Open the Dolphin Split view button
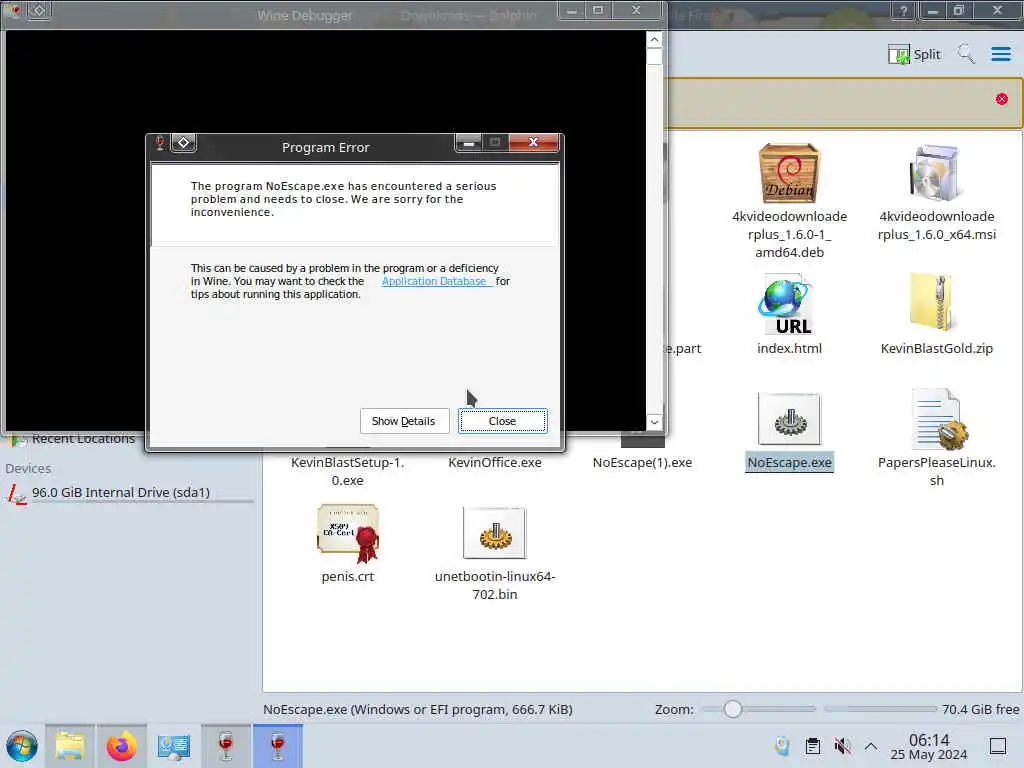1024x768 pixels. tap(914, 54)
